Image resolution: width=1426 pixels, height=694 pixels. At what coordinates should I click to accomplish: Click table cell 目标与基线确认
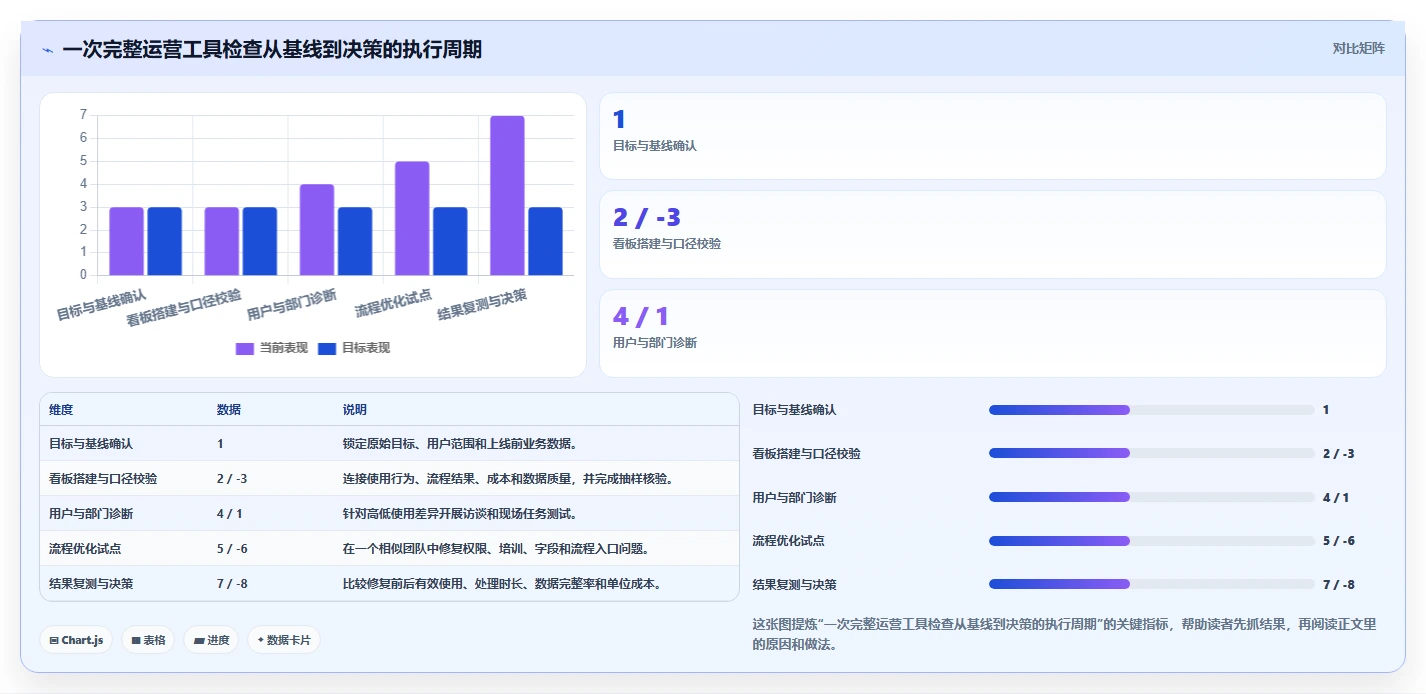click(91, 444)
